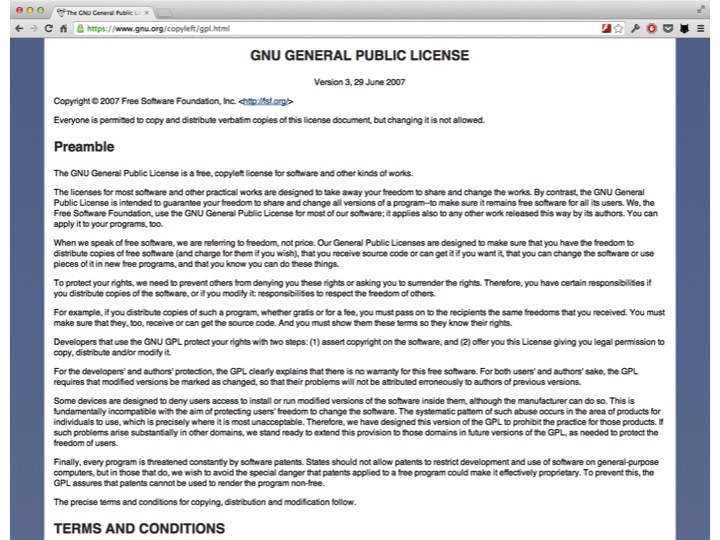Bookmark this page with the star icon

pos(619,28)
